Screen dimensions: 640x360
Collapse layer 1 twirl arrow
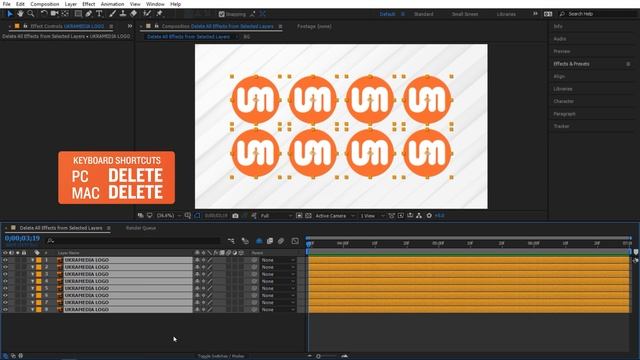[x=32, y=260]
